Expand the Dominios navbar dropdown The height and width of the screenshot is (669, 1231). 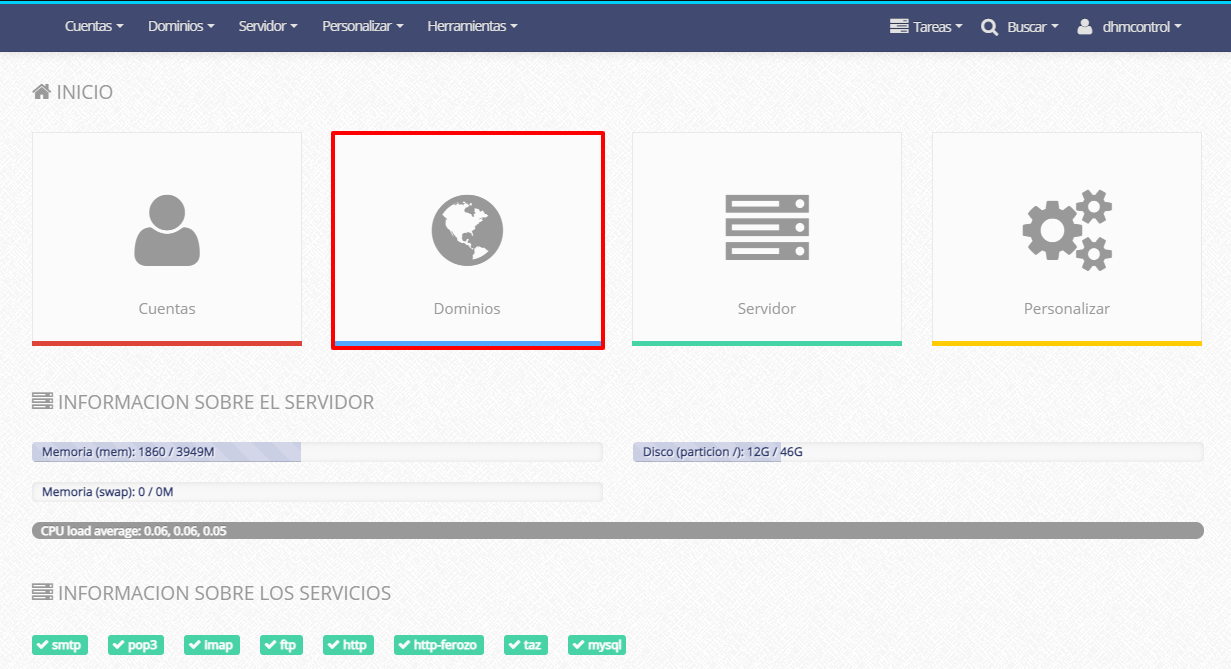pos(181,27)
